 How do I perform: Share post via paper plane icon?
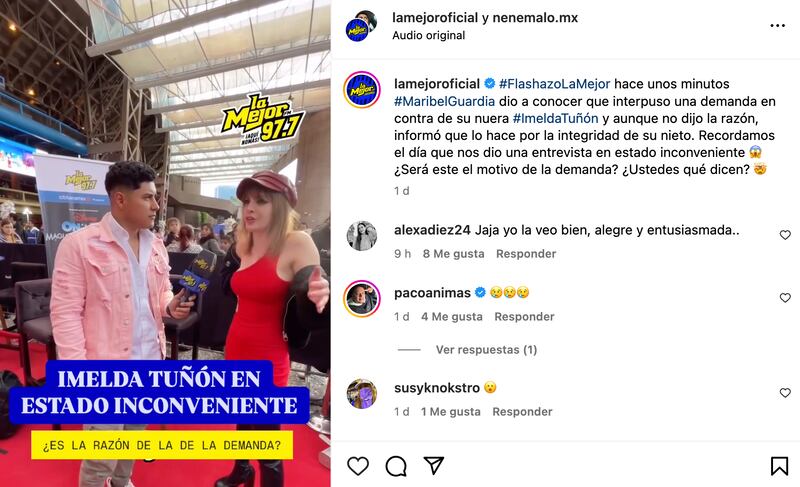pyautogui.click(x=434, y=466)
